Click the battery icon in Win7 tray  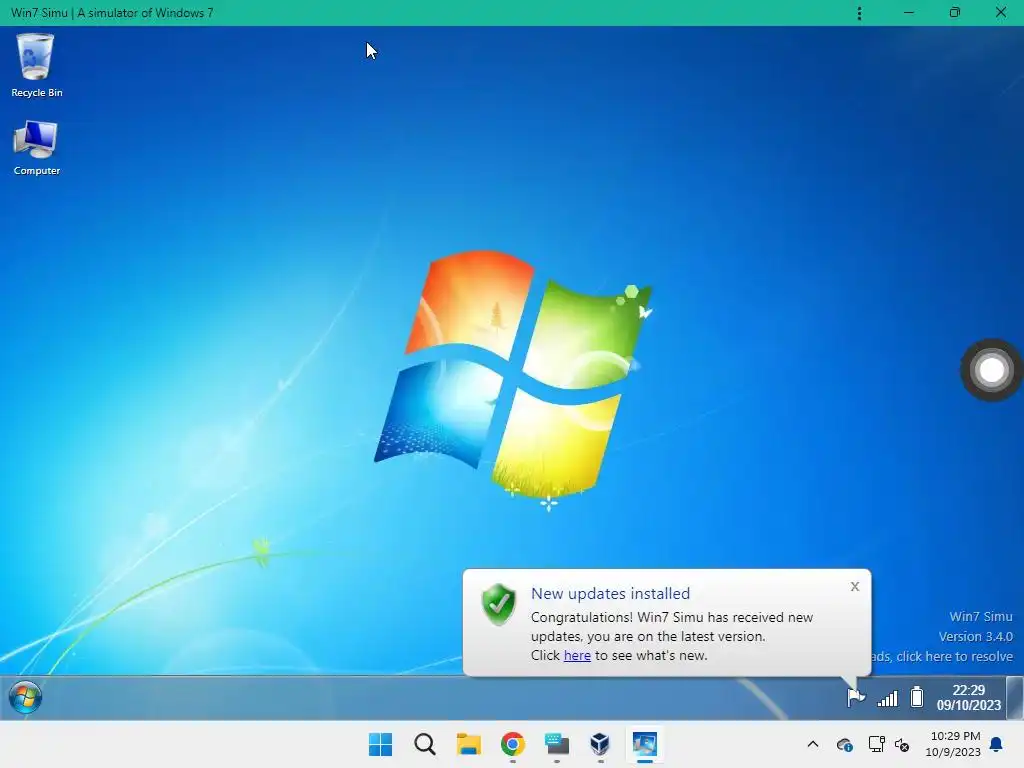tap(917, 697)
